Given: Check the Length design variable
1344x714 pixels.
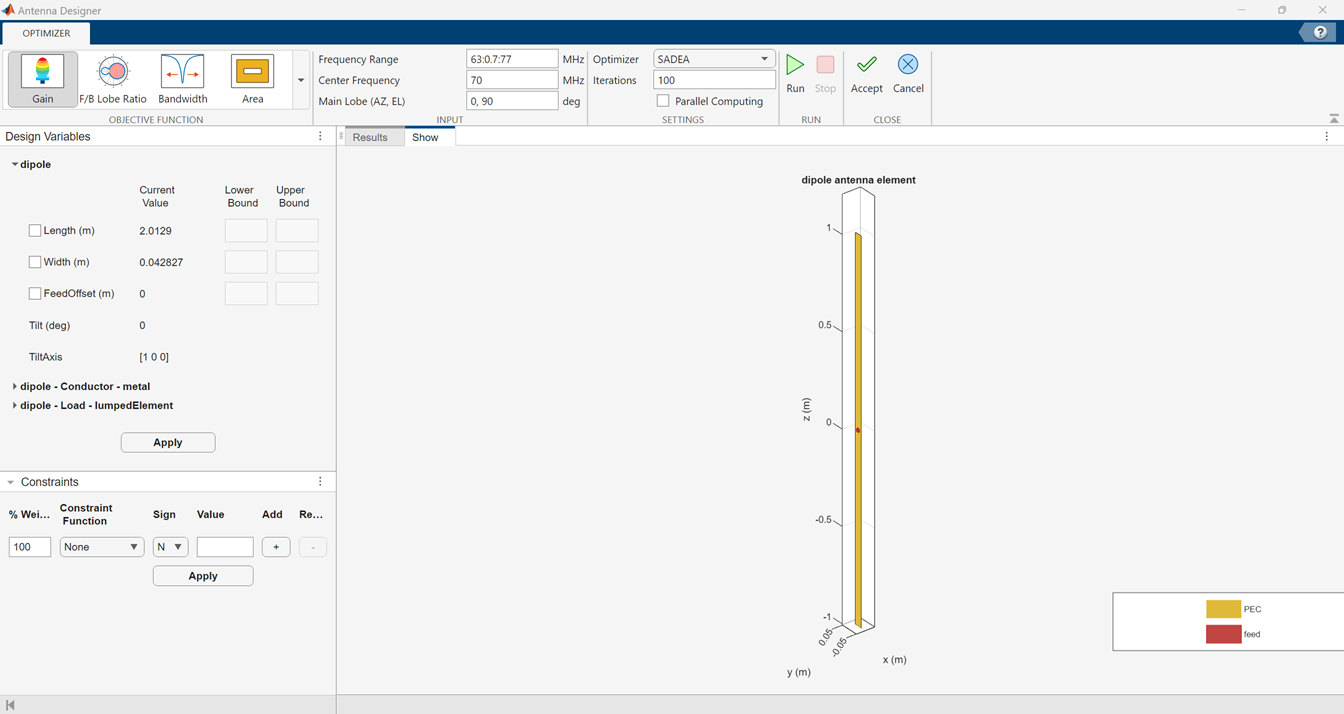Looking at the screenshot, I should [35, 230].
